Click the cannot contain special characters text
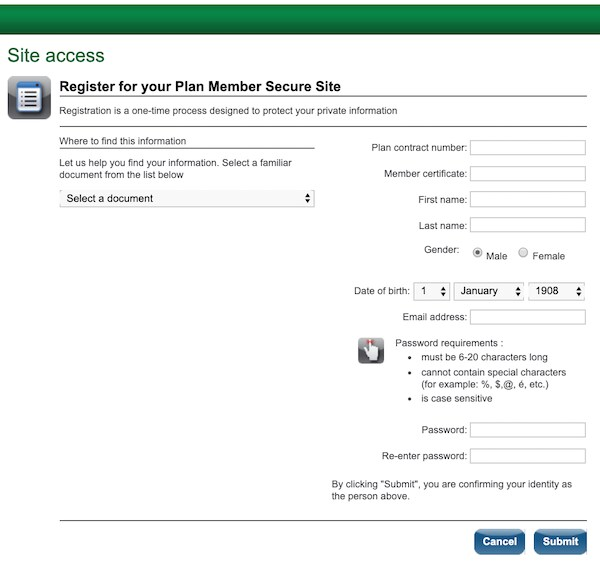The image size is (600, 570). (x=493, y=378)
